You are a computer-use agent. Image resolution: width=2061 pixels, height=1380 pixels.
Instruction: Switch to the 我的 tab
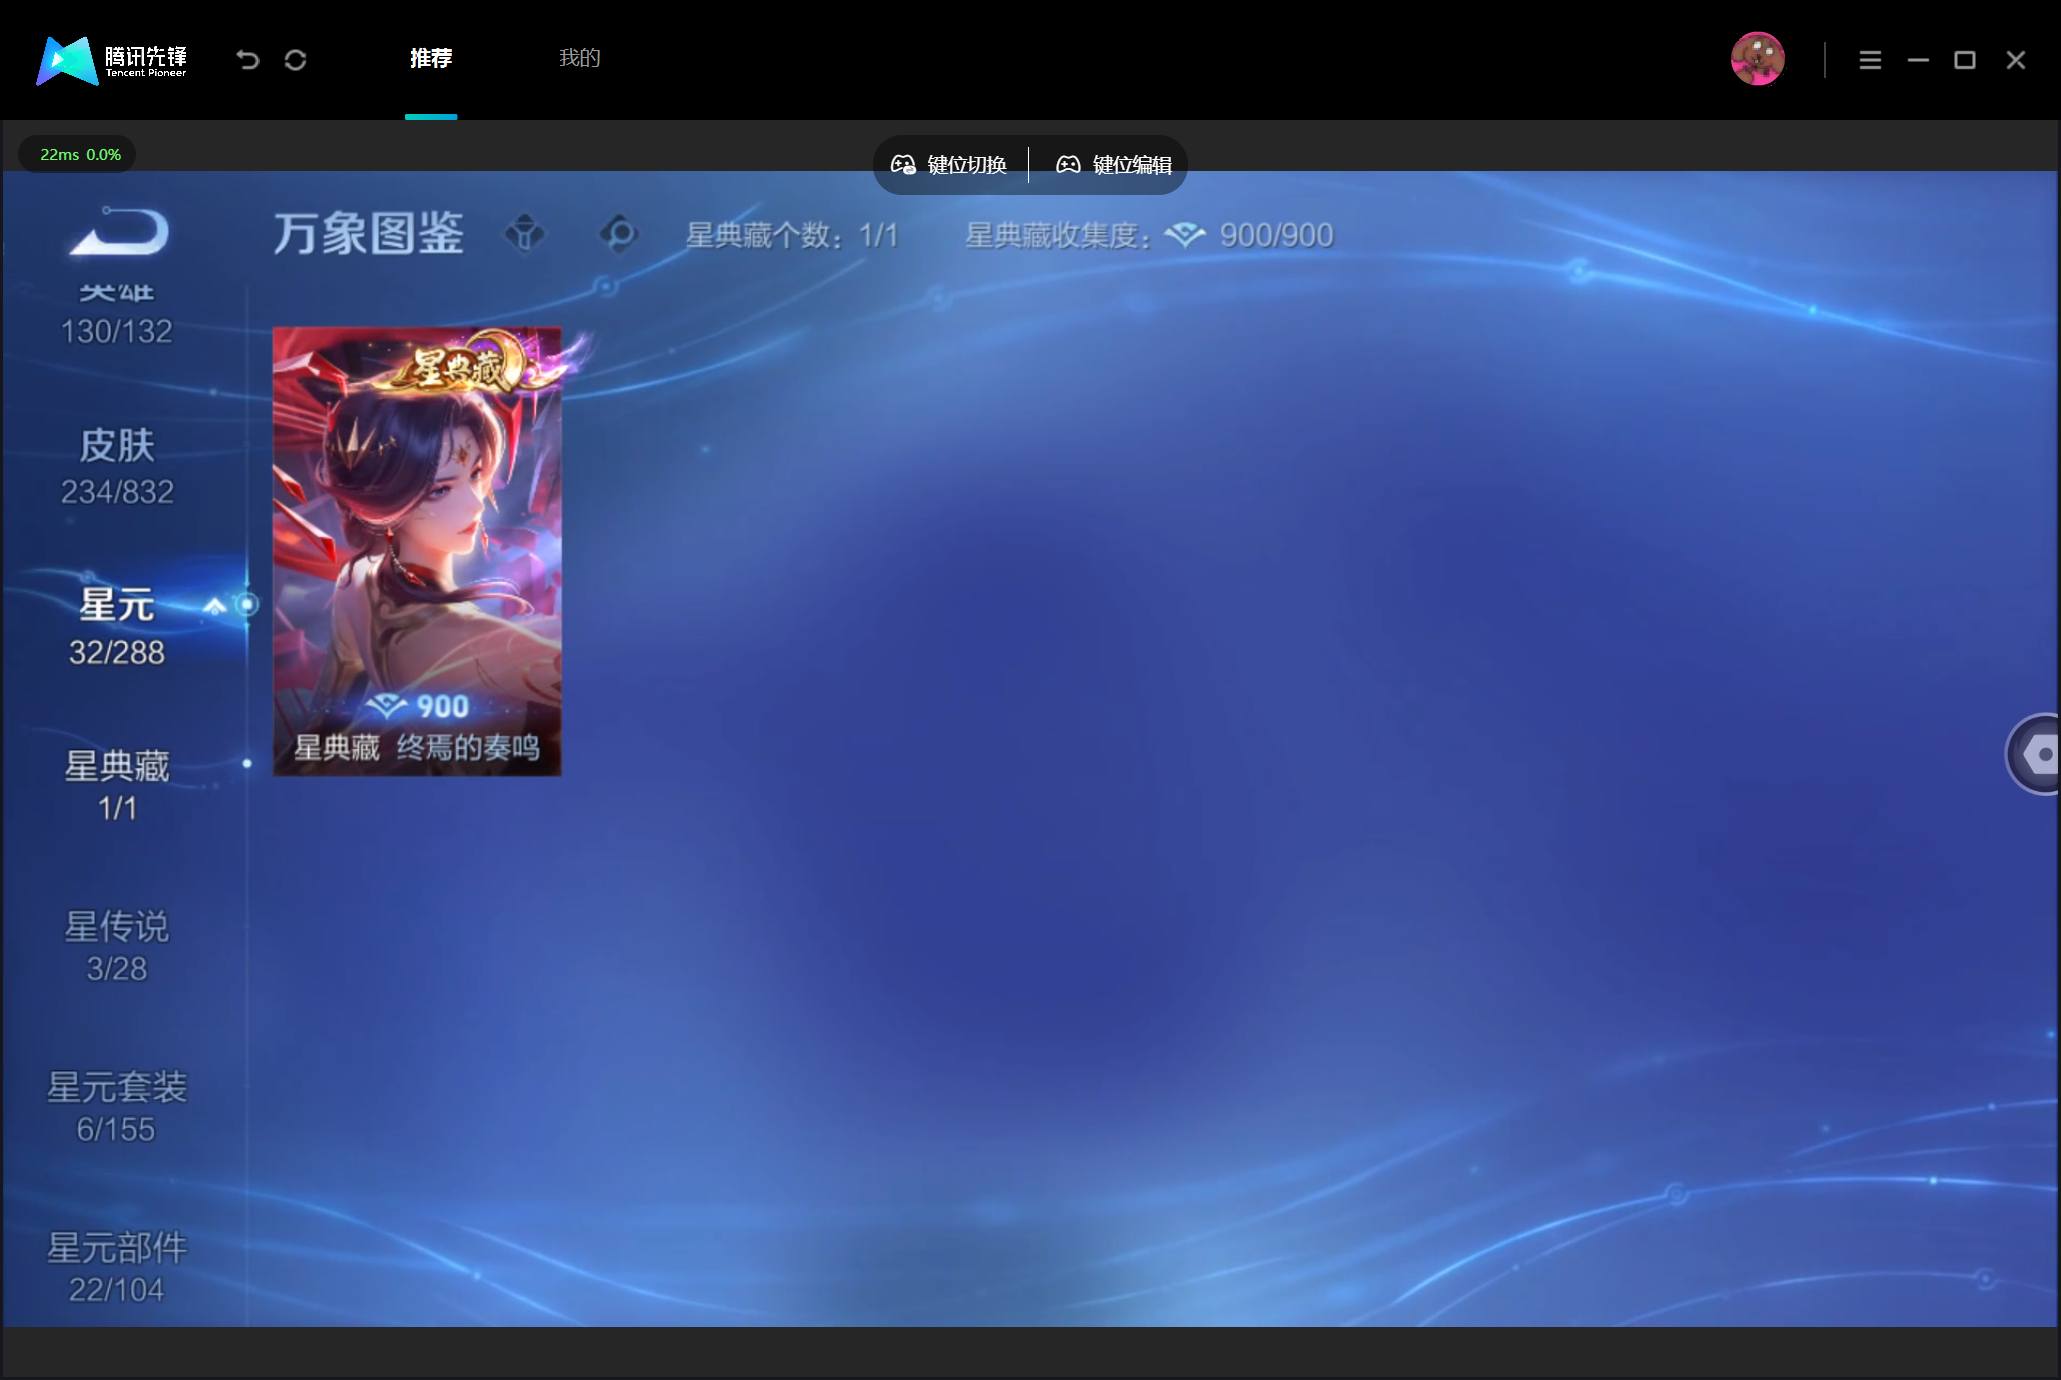[x=580, y=58]
